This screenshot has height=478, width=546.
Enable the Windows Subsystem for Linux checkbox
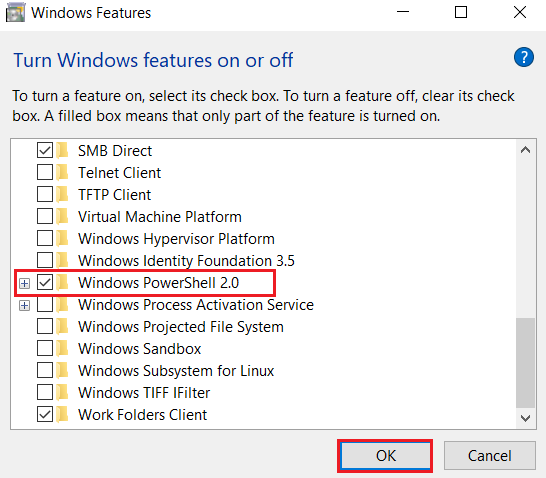coord(45,370)
